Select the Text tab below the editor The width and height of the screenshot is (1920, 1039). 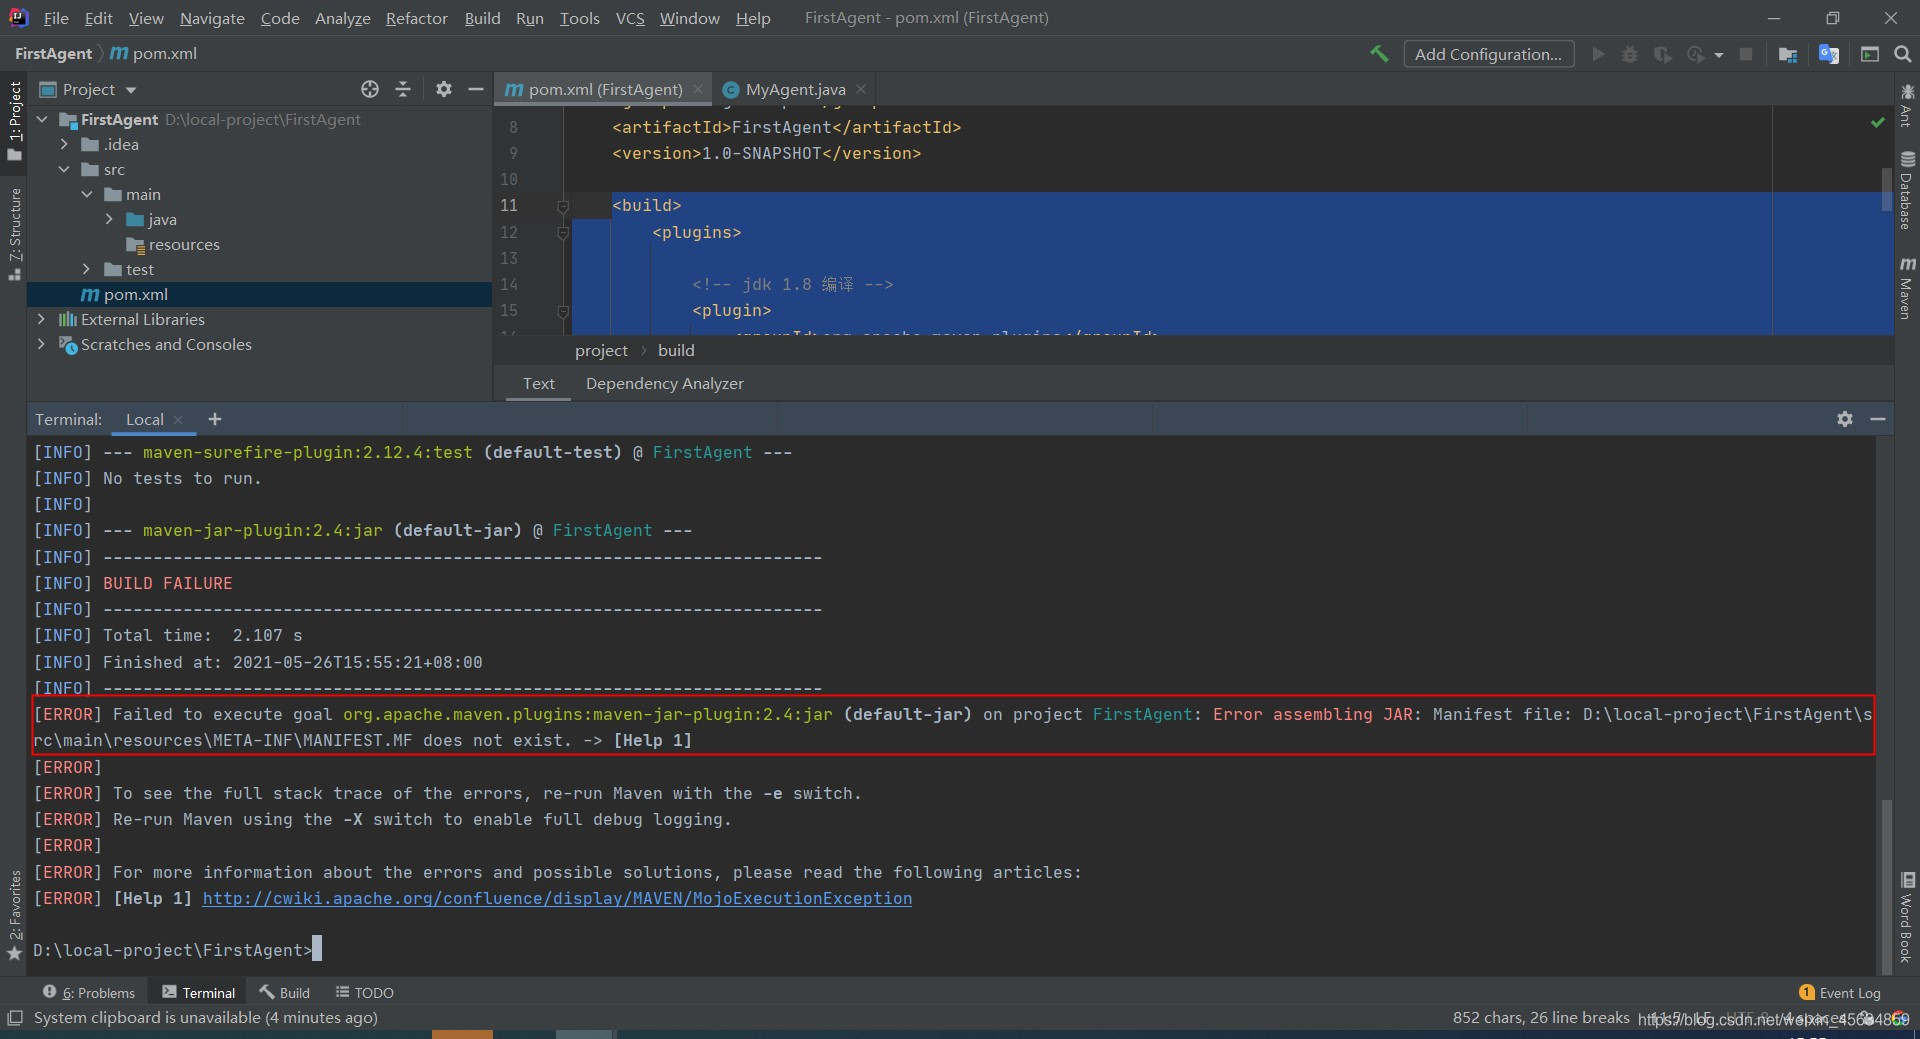coord(538,383)
